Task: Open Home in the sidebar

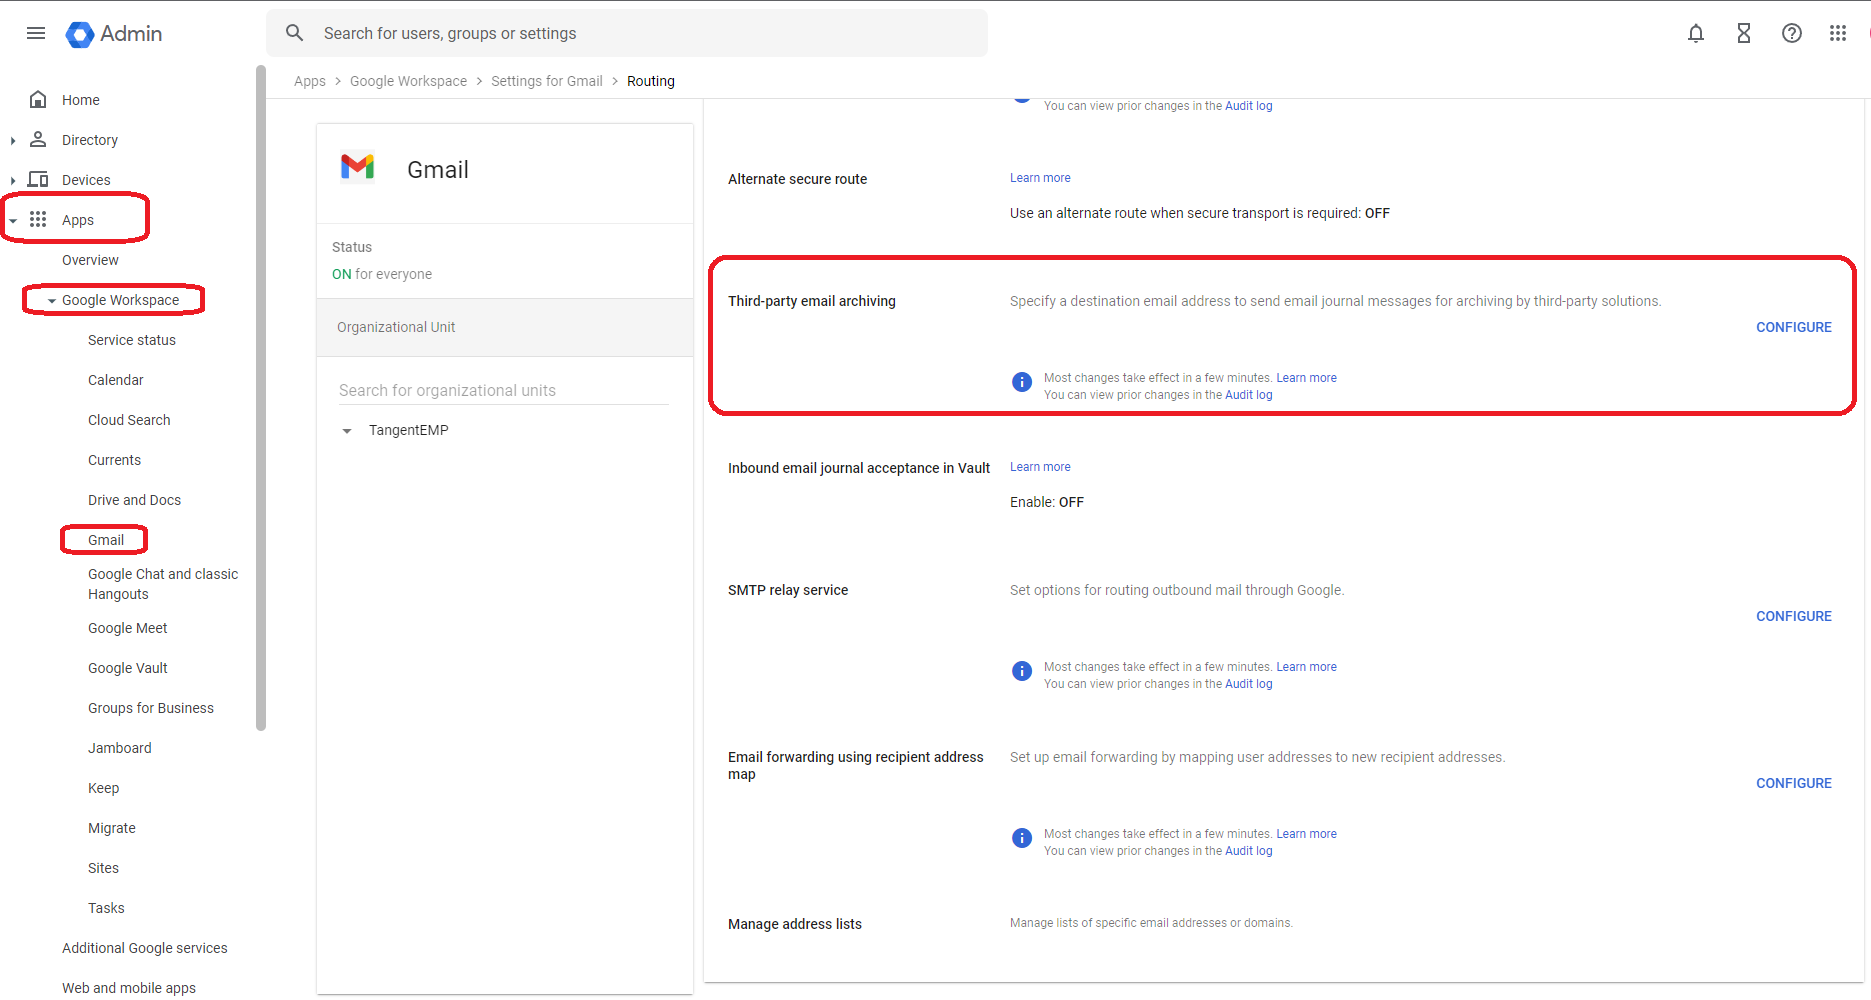Action: pyautogui.click(x=81, y=100)
